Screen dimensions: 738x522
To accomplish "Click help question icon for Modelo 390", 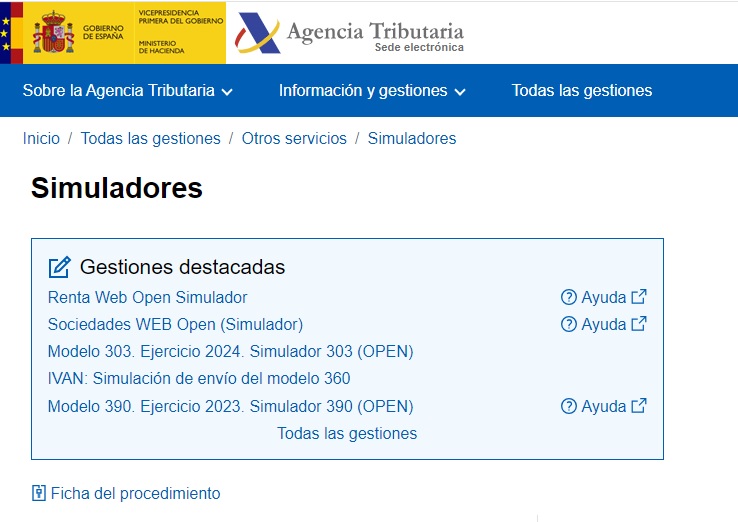I will (x=569, y=406).
